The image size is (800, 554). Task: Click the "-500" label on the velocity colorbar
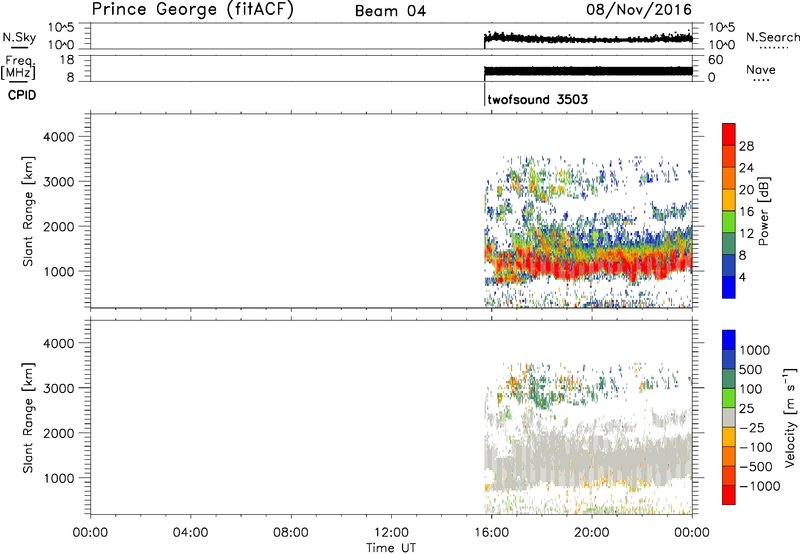click(x=756, y=466)
